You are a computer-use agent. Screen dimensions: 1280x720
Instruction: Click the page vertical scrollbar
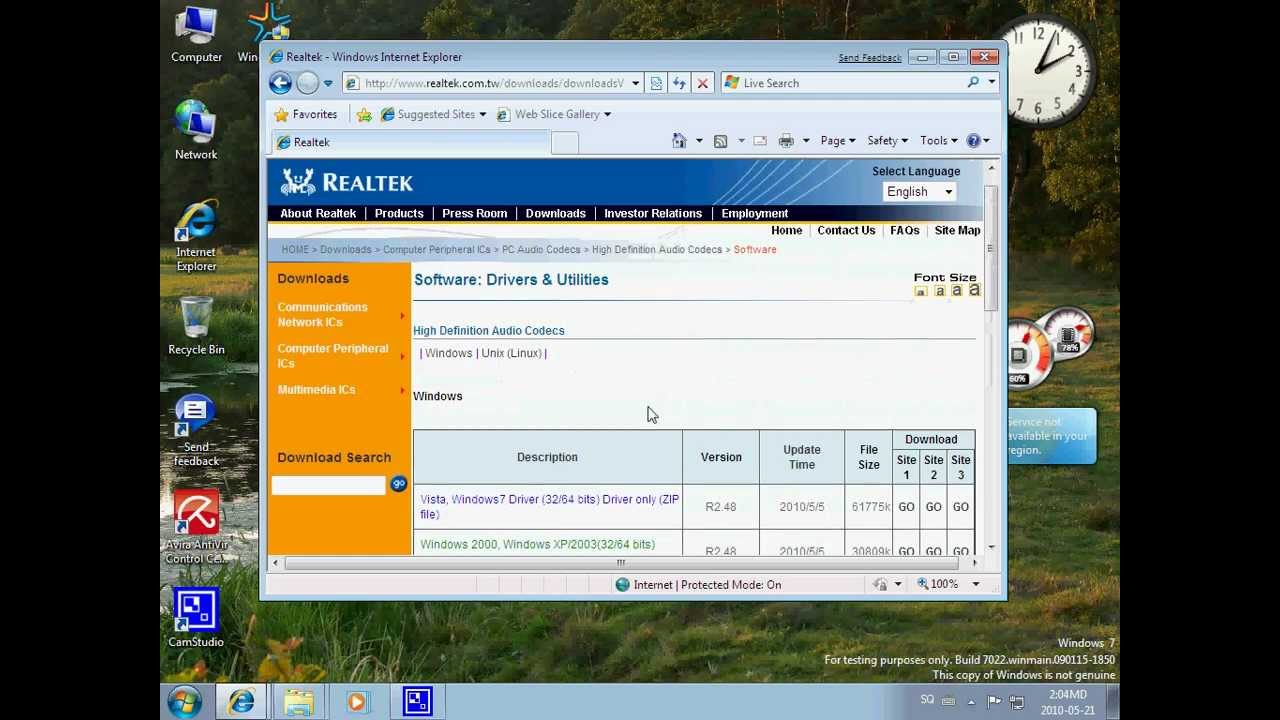click(991, 250)
